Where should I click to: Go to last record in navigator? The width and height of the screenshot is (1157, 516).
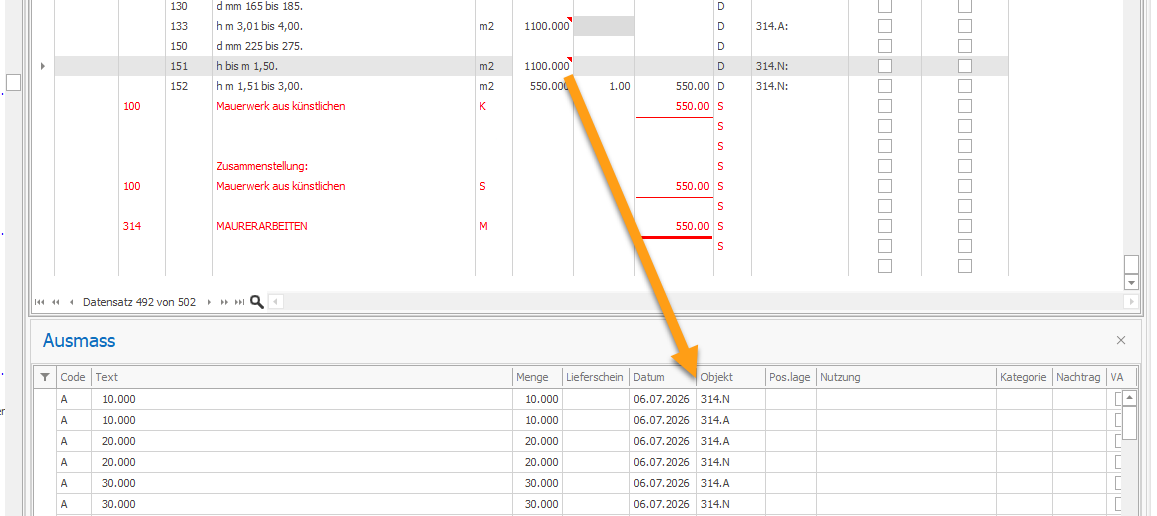[x=239, y=302]
